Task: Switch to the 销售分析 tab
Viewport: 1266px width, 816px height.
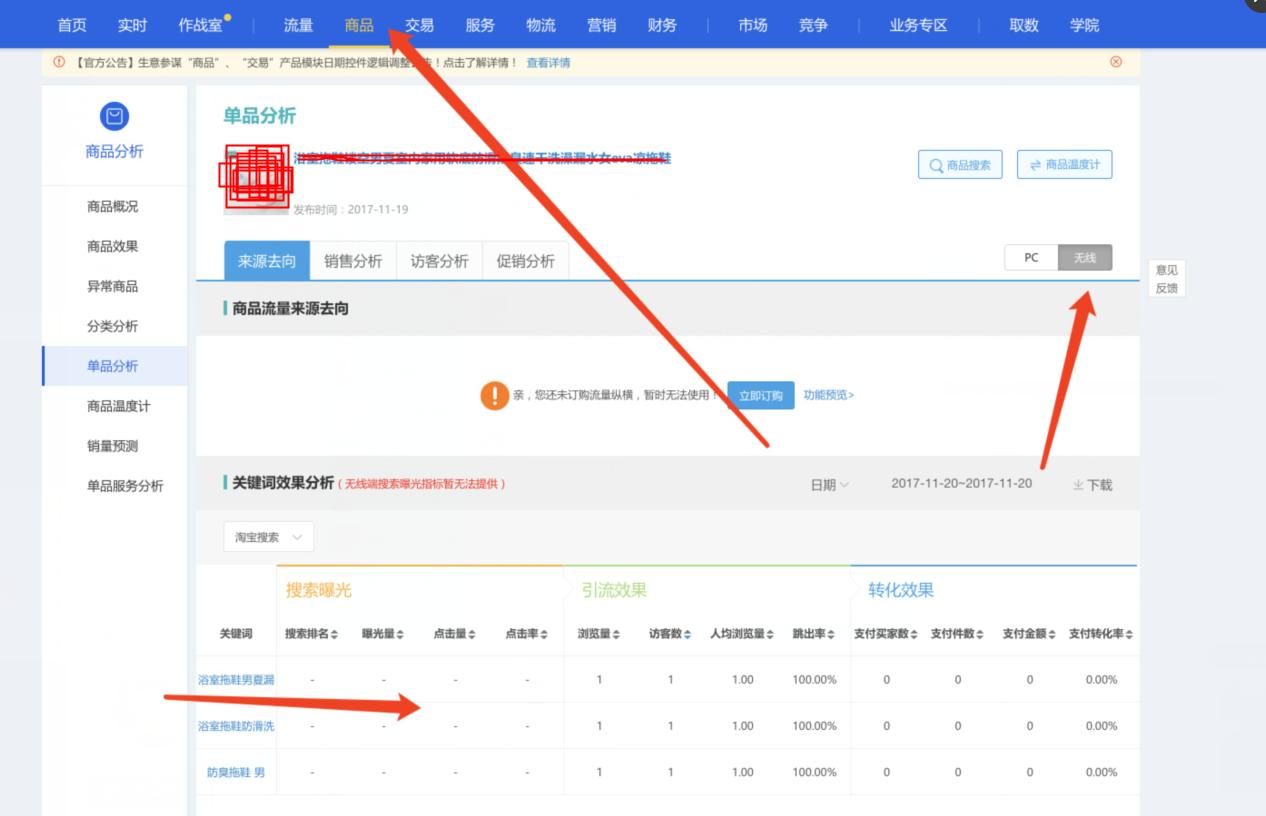Action: [352, 260]
